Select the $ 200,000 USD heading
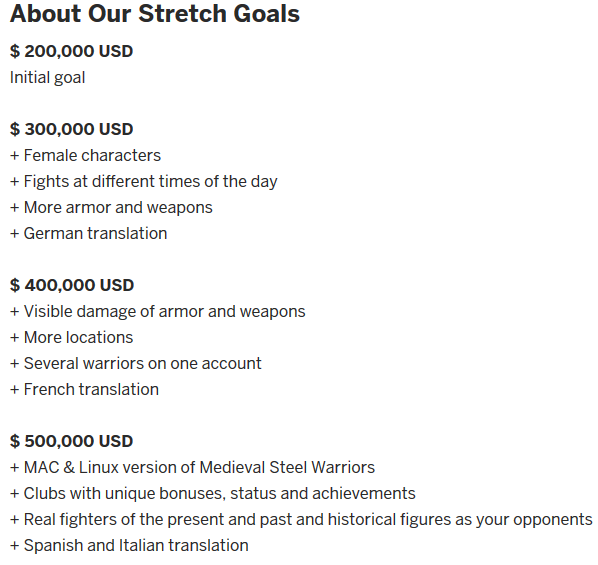This screenshot has width=598, height=565. pos(71,52)
